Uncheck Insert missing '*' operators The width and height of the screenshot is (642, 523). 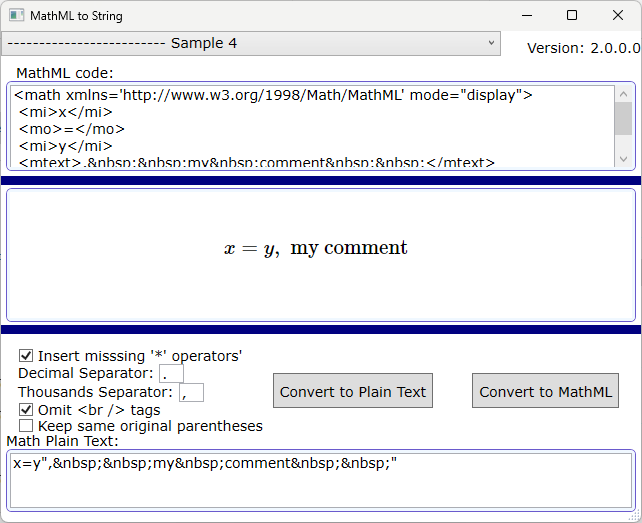[x=26, y=356]
